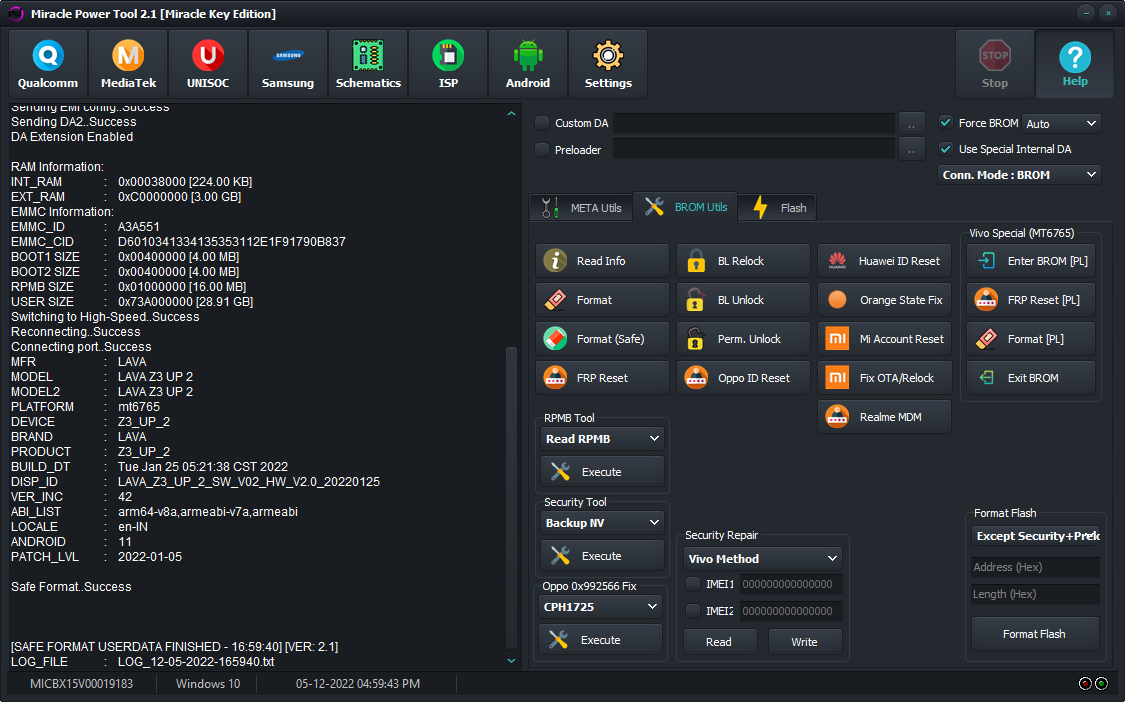
Task: Open the Android module
Action: 528,65
